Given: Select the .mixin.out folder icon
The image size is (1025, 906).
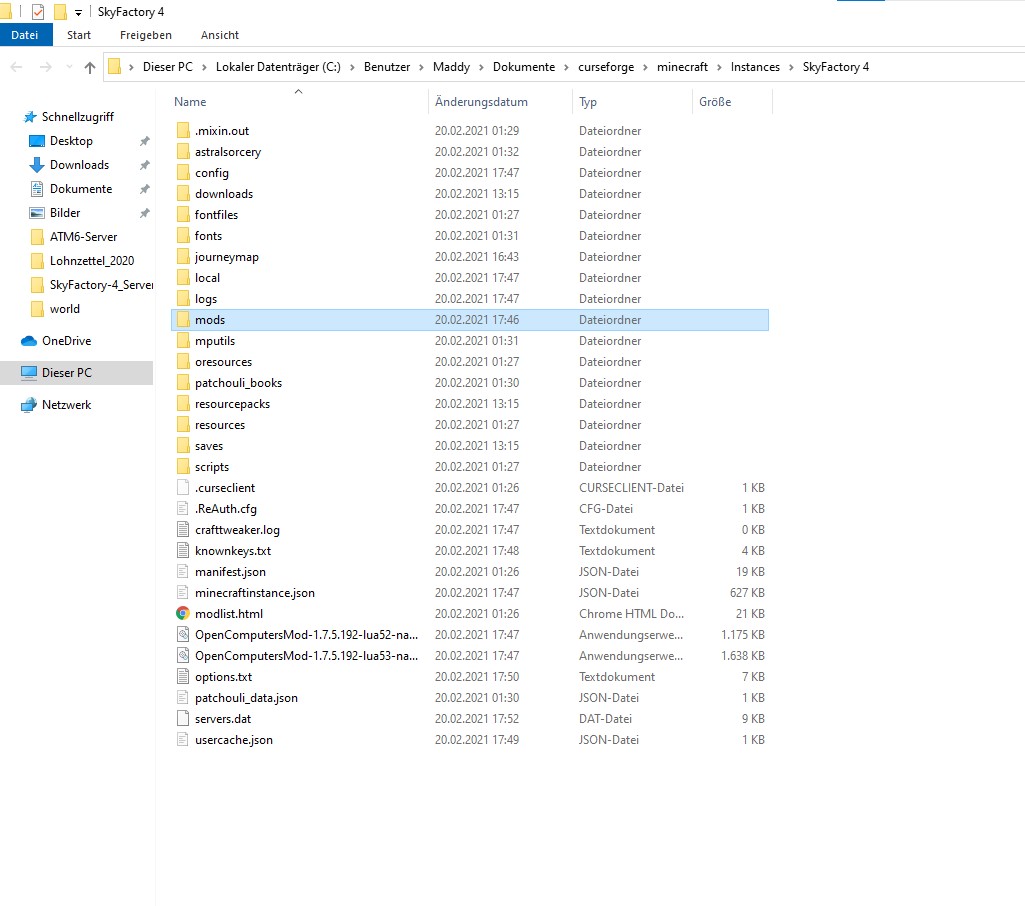Looking at the screenshot, I should (183, 130).
